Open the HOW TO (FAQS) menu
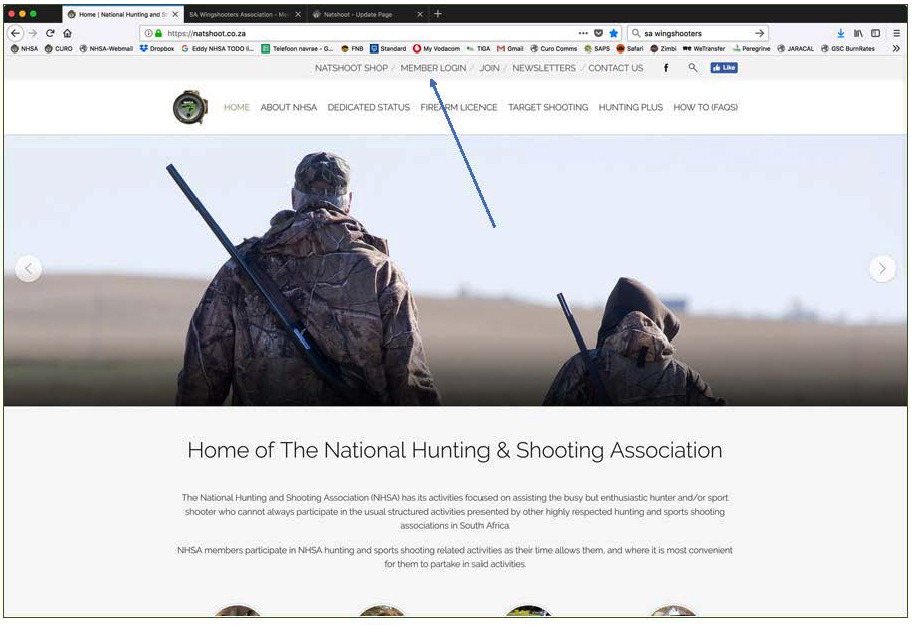This screenshot has width=914, height=625. tap(705, 107)
